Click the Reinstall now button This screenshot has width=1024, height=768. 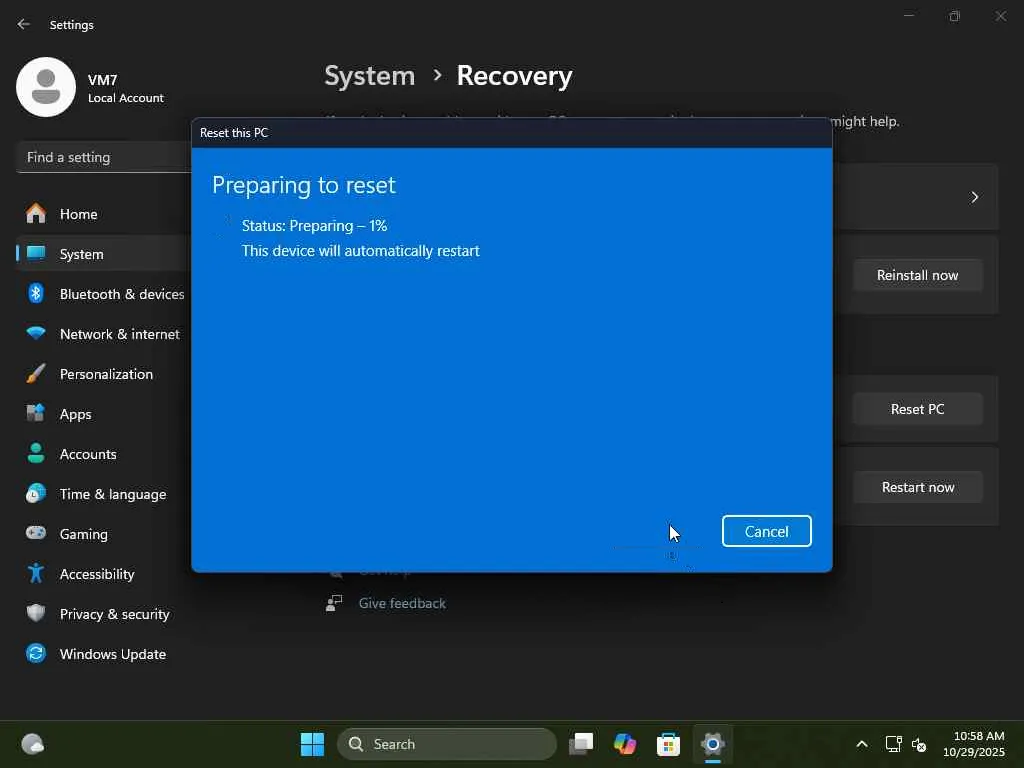point(917,275)
